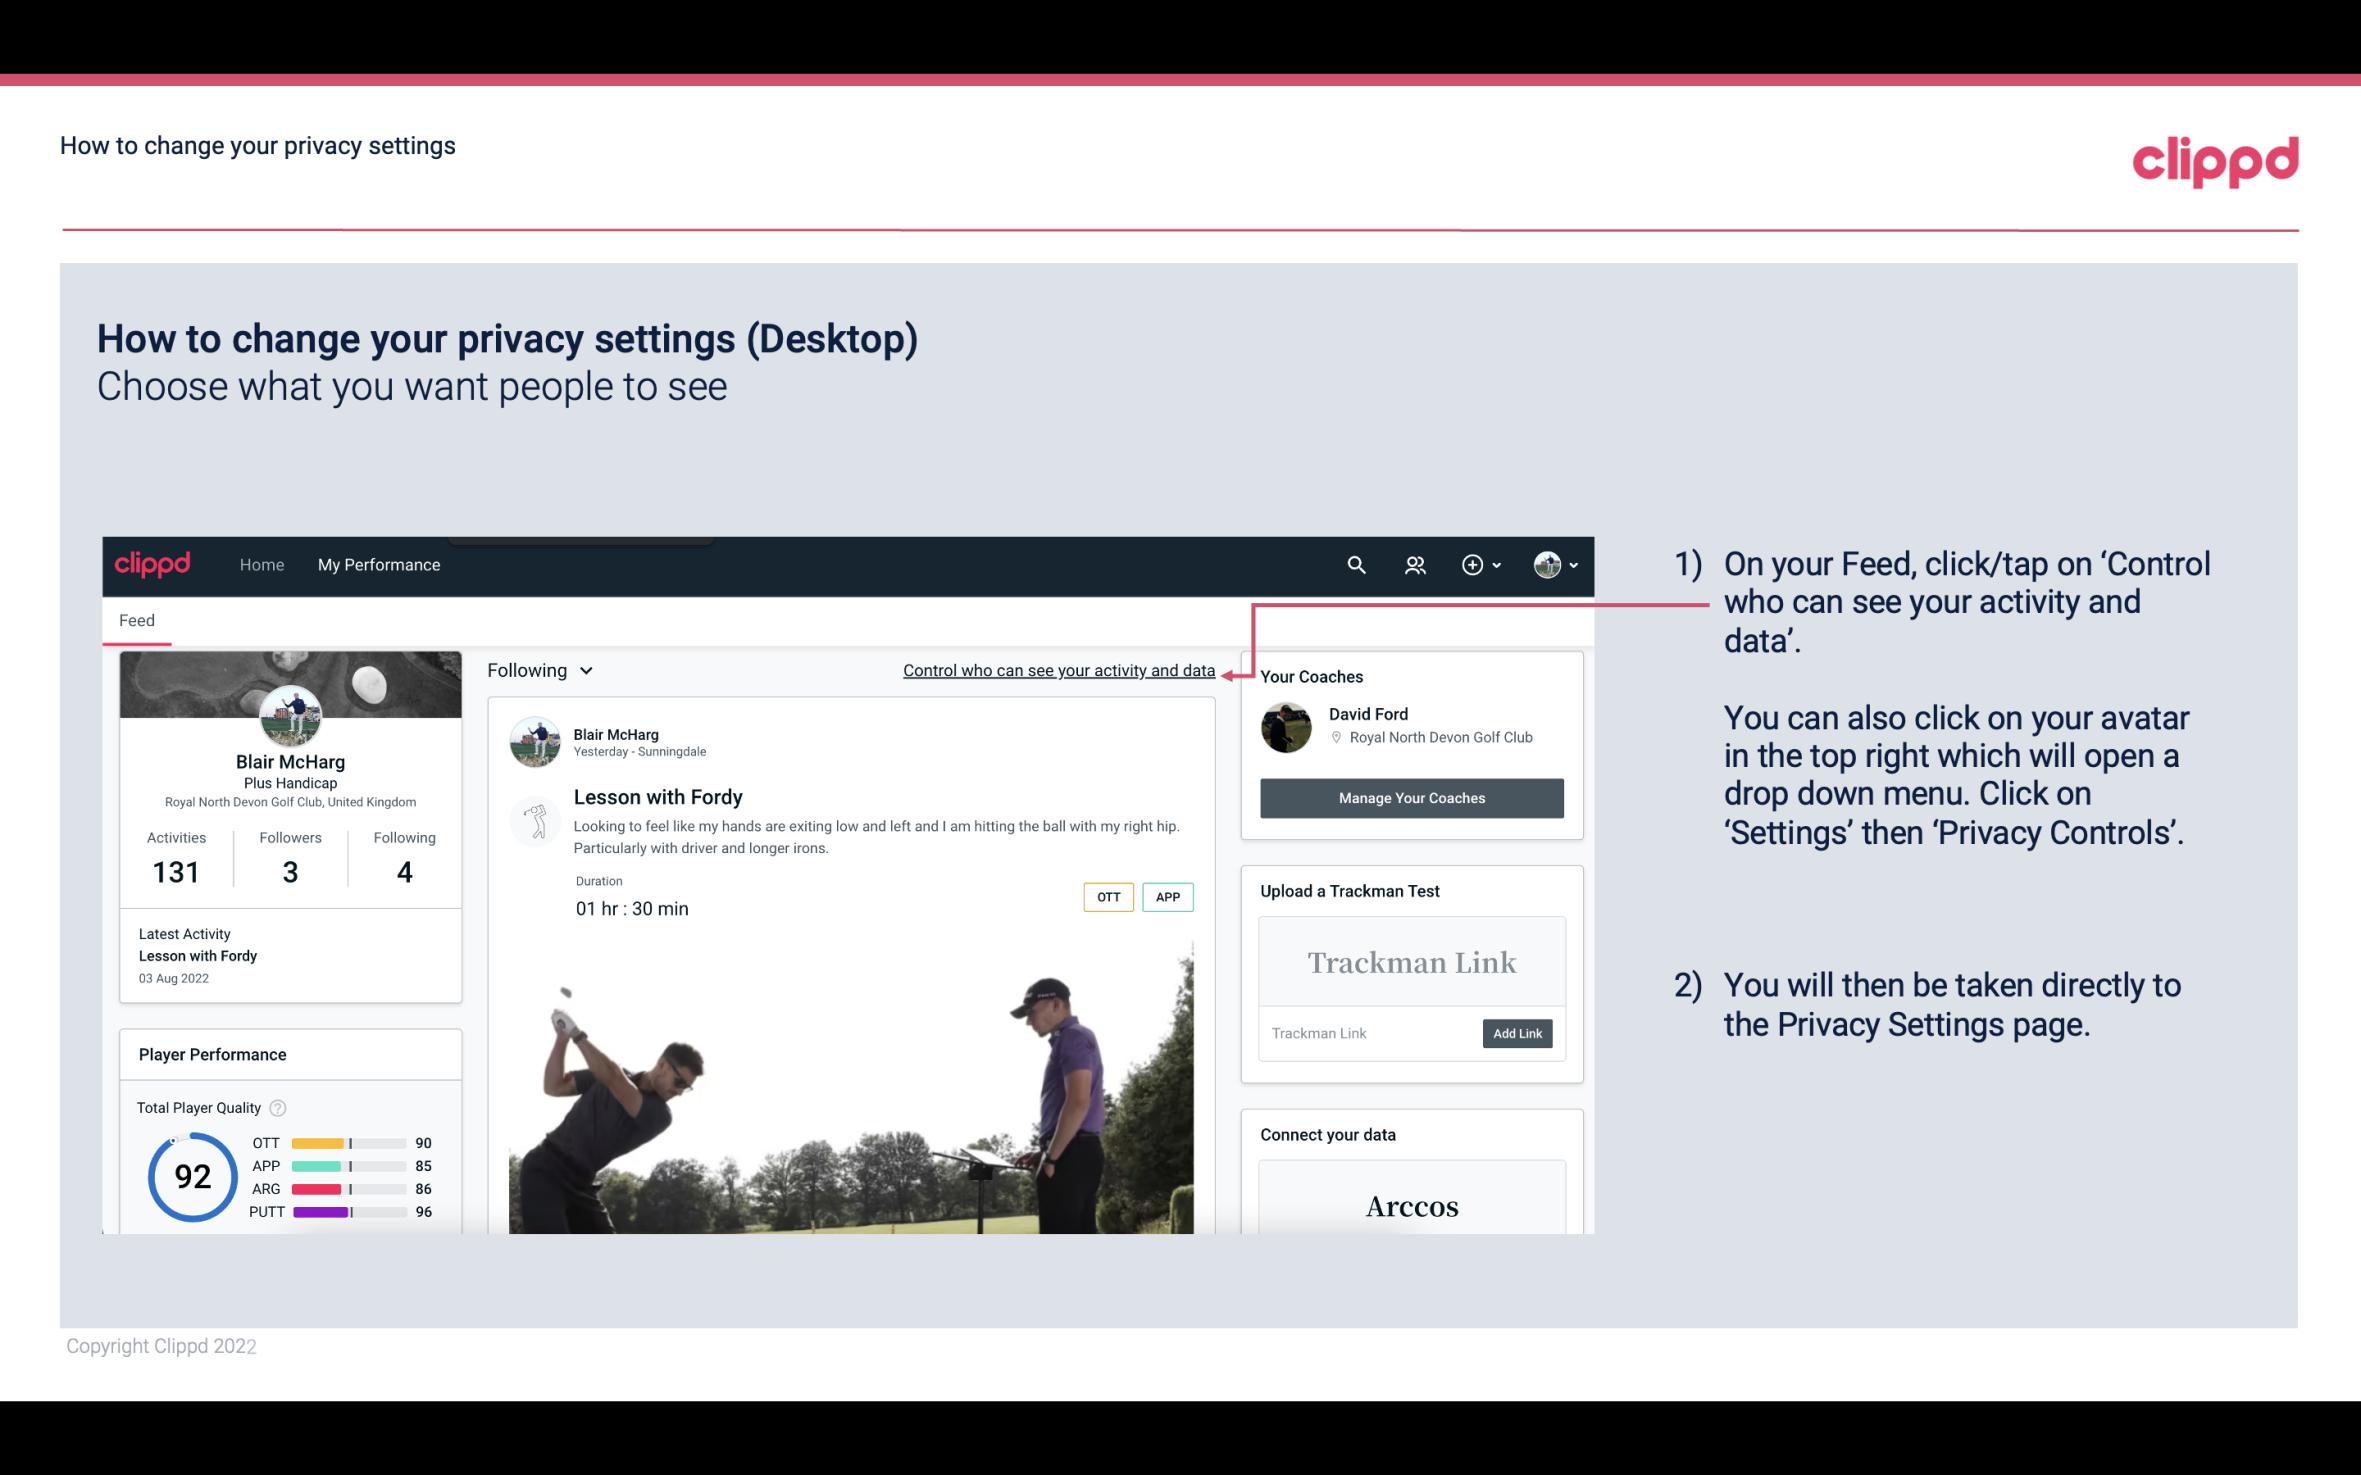
Task: Click the My Performance menu item
Action: 379,564
